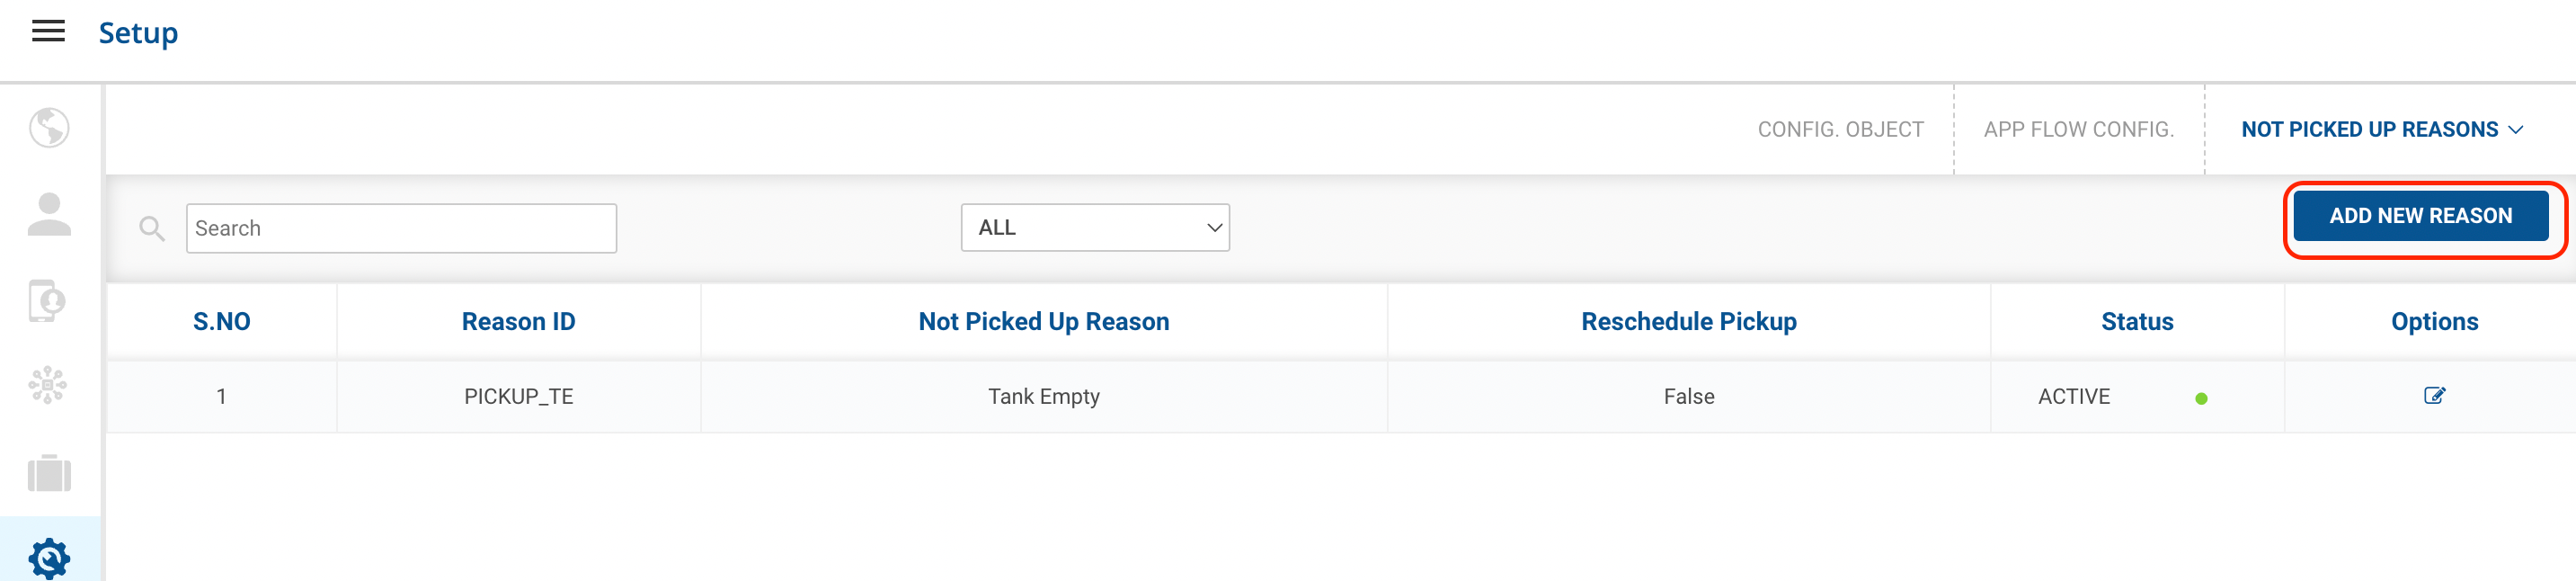Open the hamburger navigation menu
The width and height of the screenshot is (2576, 581).
(x=48, y=32)
